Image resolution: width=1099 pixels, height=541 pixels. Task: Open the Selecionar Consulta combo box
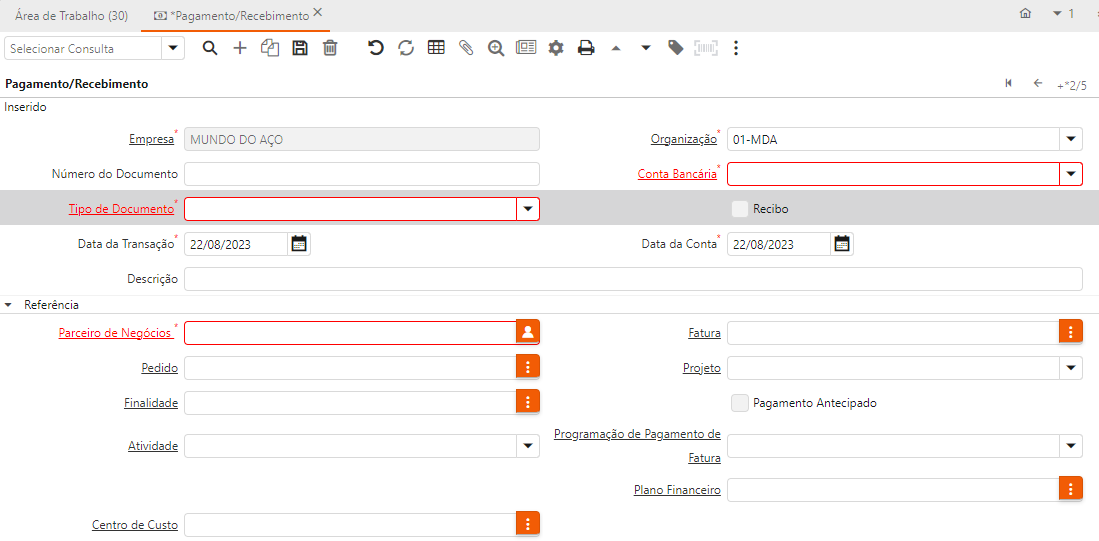[x=173, y=48]
